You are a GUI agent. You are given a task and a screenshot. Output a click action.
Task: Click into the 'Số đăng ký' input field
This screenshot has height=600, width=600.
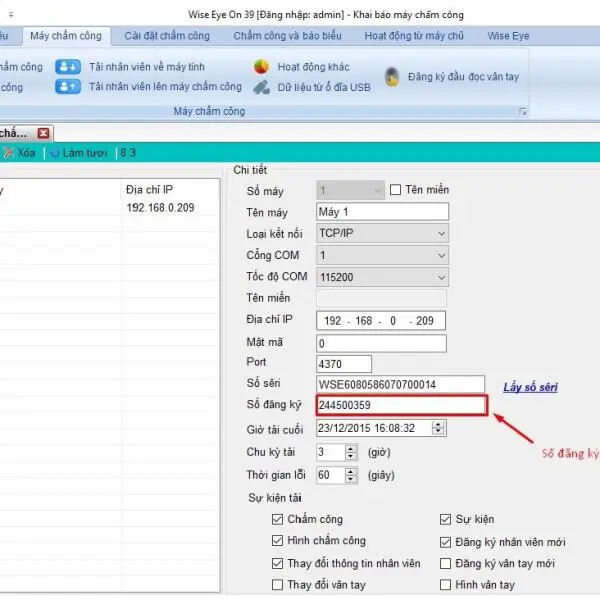[400, 406]
